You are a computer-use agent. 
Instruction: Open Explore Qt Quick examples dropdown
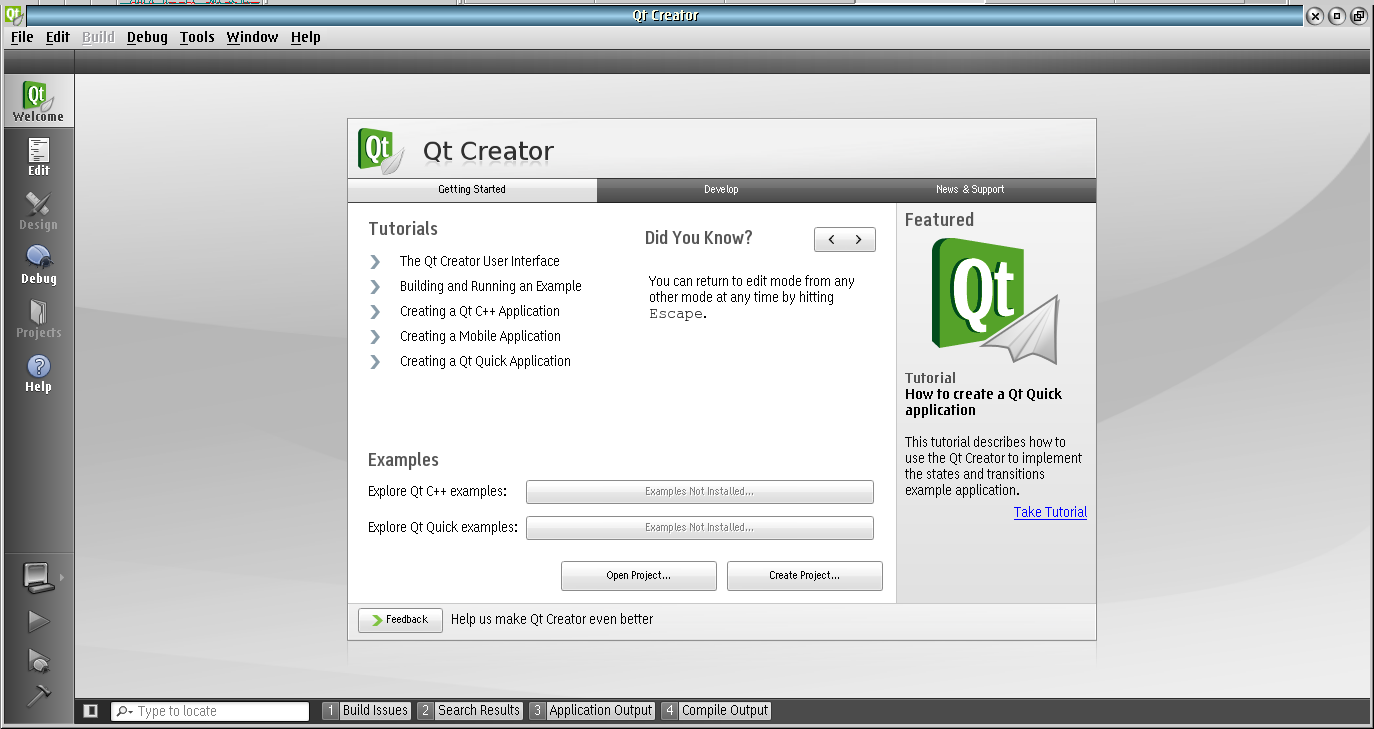(x=699, y=528)
